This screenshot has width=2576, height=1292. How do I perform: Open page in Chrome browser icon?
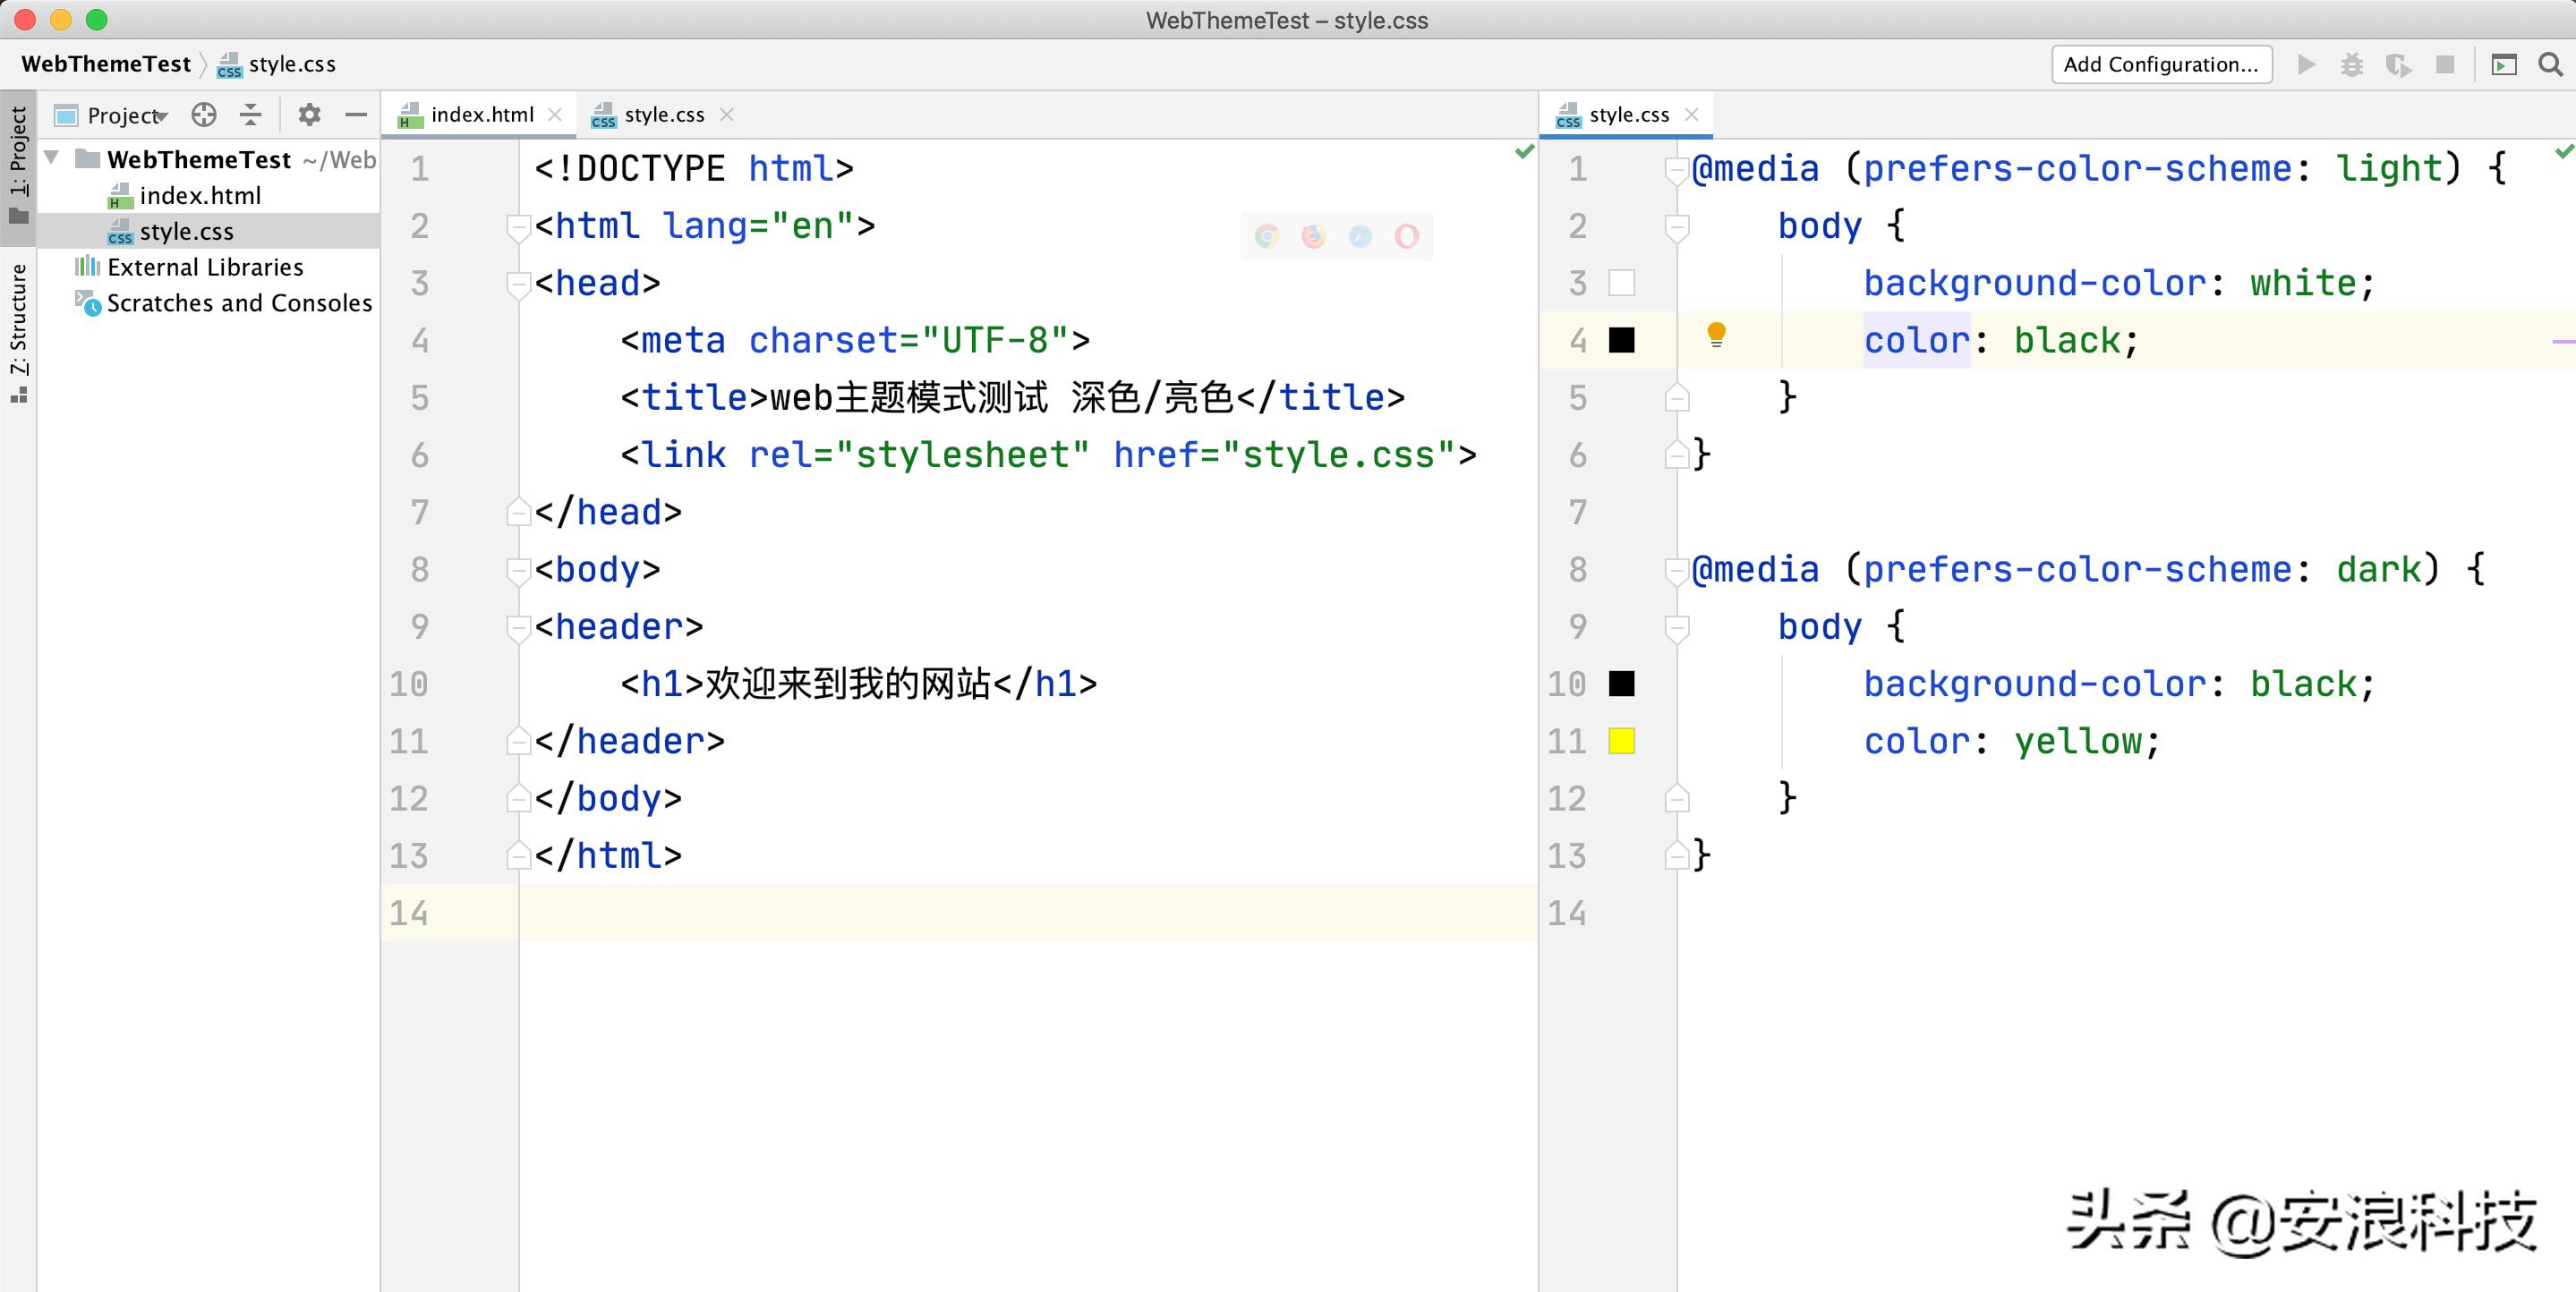(x=1267, y=236)
